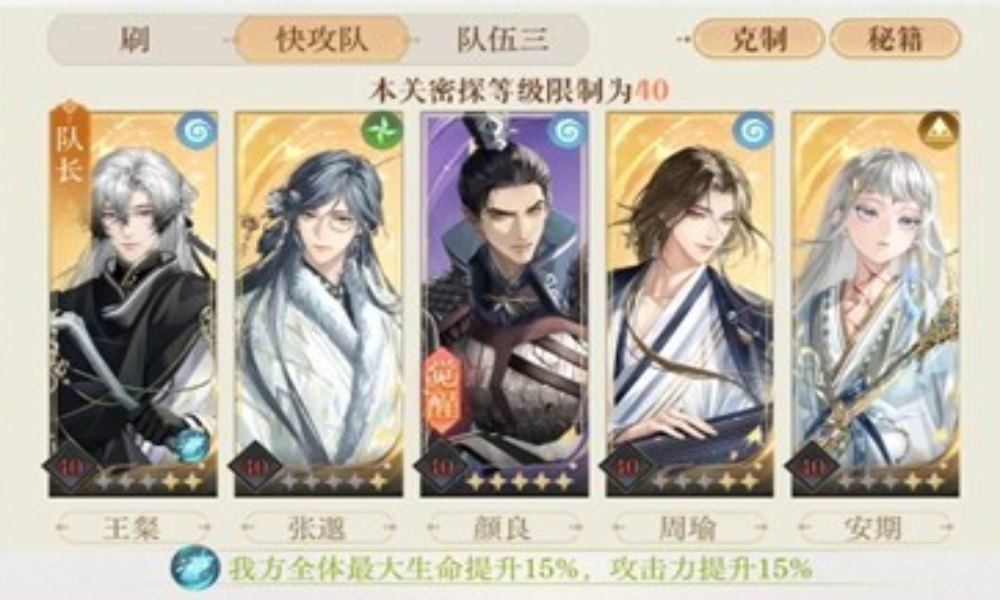The width and height of the screenshot is (1000, 600).
Task: Select the 快攻队 team tab
Action: pos(321,40)
